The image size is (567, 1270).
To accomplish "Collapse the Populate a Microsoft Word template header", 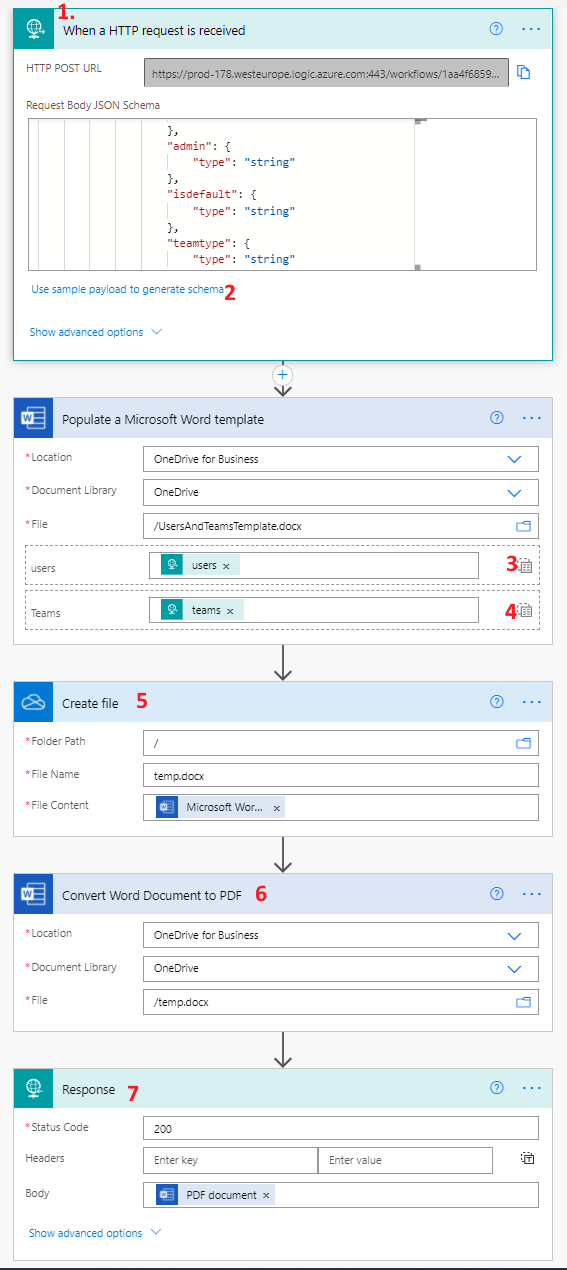I will tap(283, 419).
